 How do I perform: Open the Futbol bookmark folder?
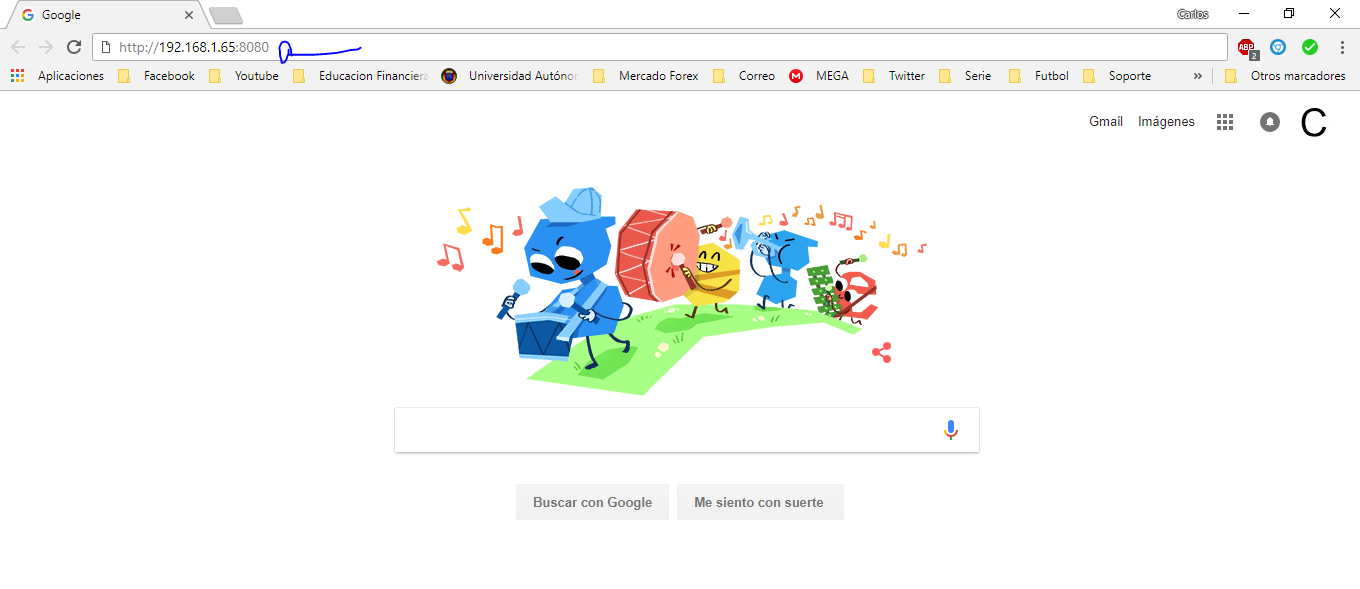[x=1039, y=76]
